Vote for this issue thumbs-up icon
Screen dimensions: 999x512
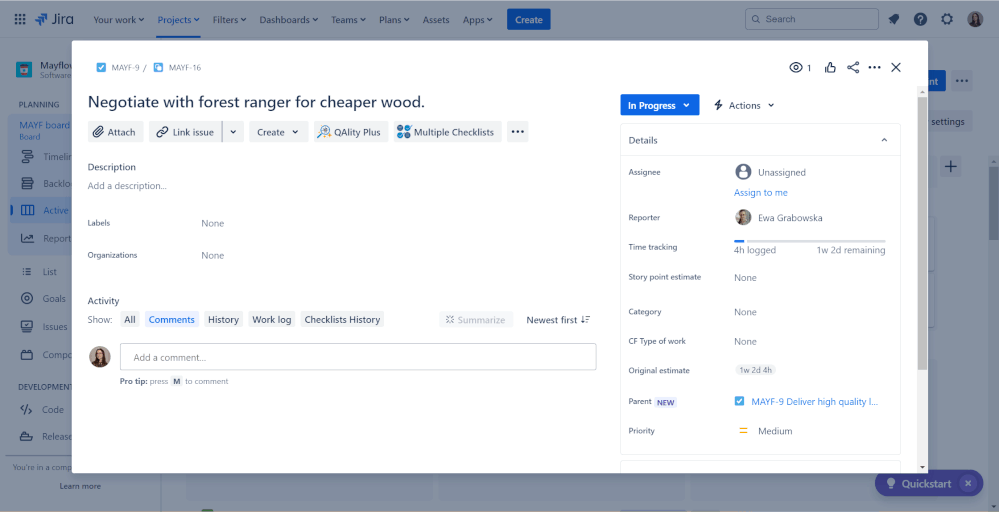click(830, 68)
